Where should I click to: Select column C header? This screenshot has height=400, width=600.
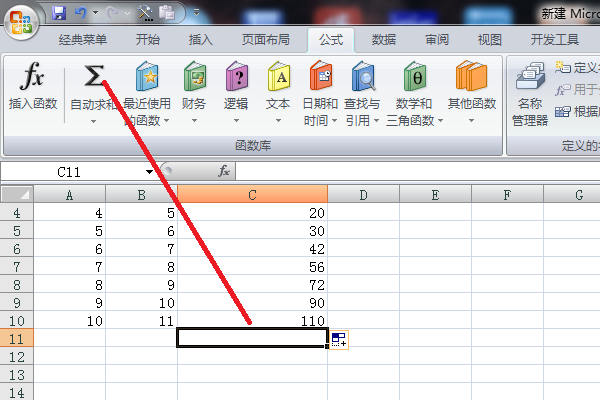252,194
